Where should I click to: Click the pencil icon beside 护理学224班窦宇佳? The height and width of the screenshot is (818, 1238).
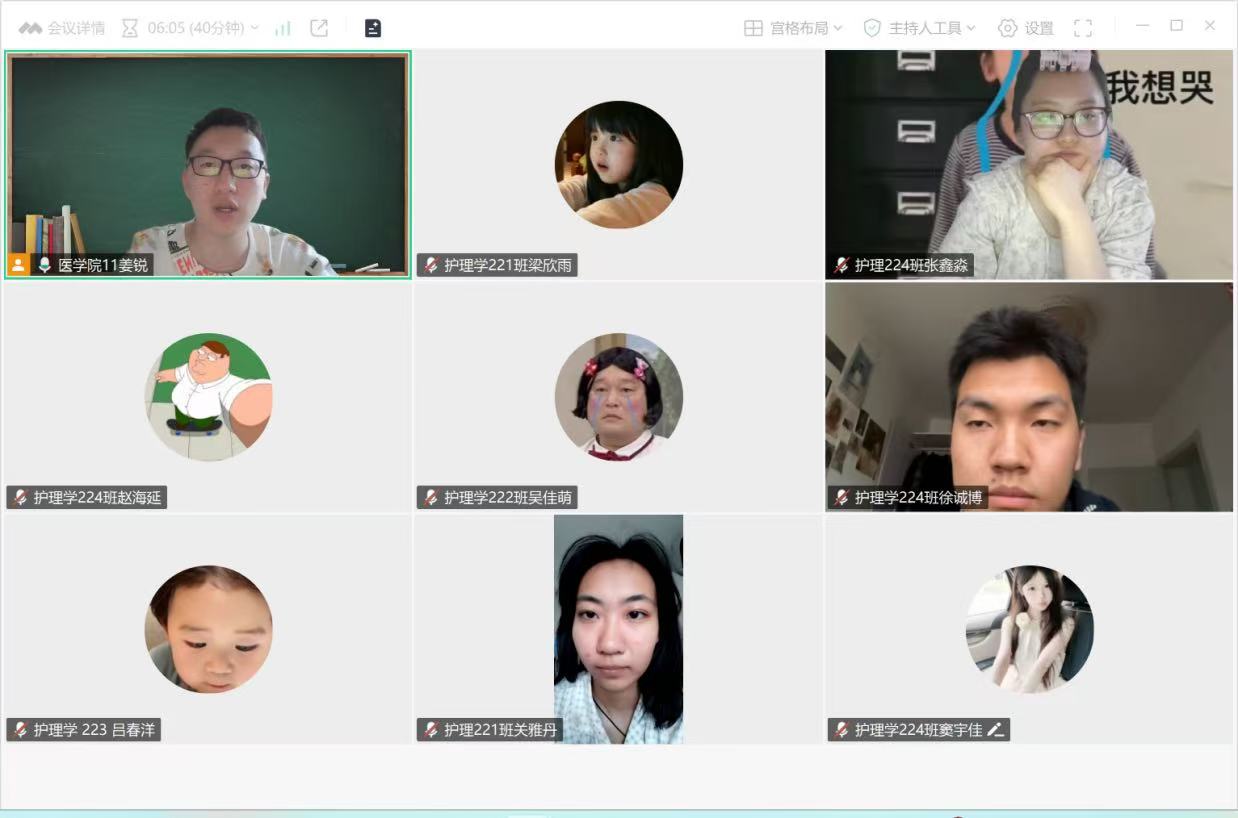995,730
